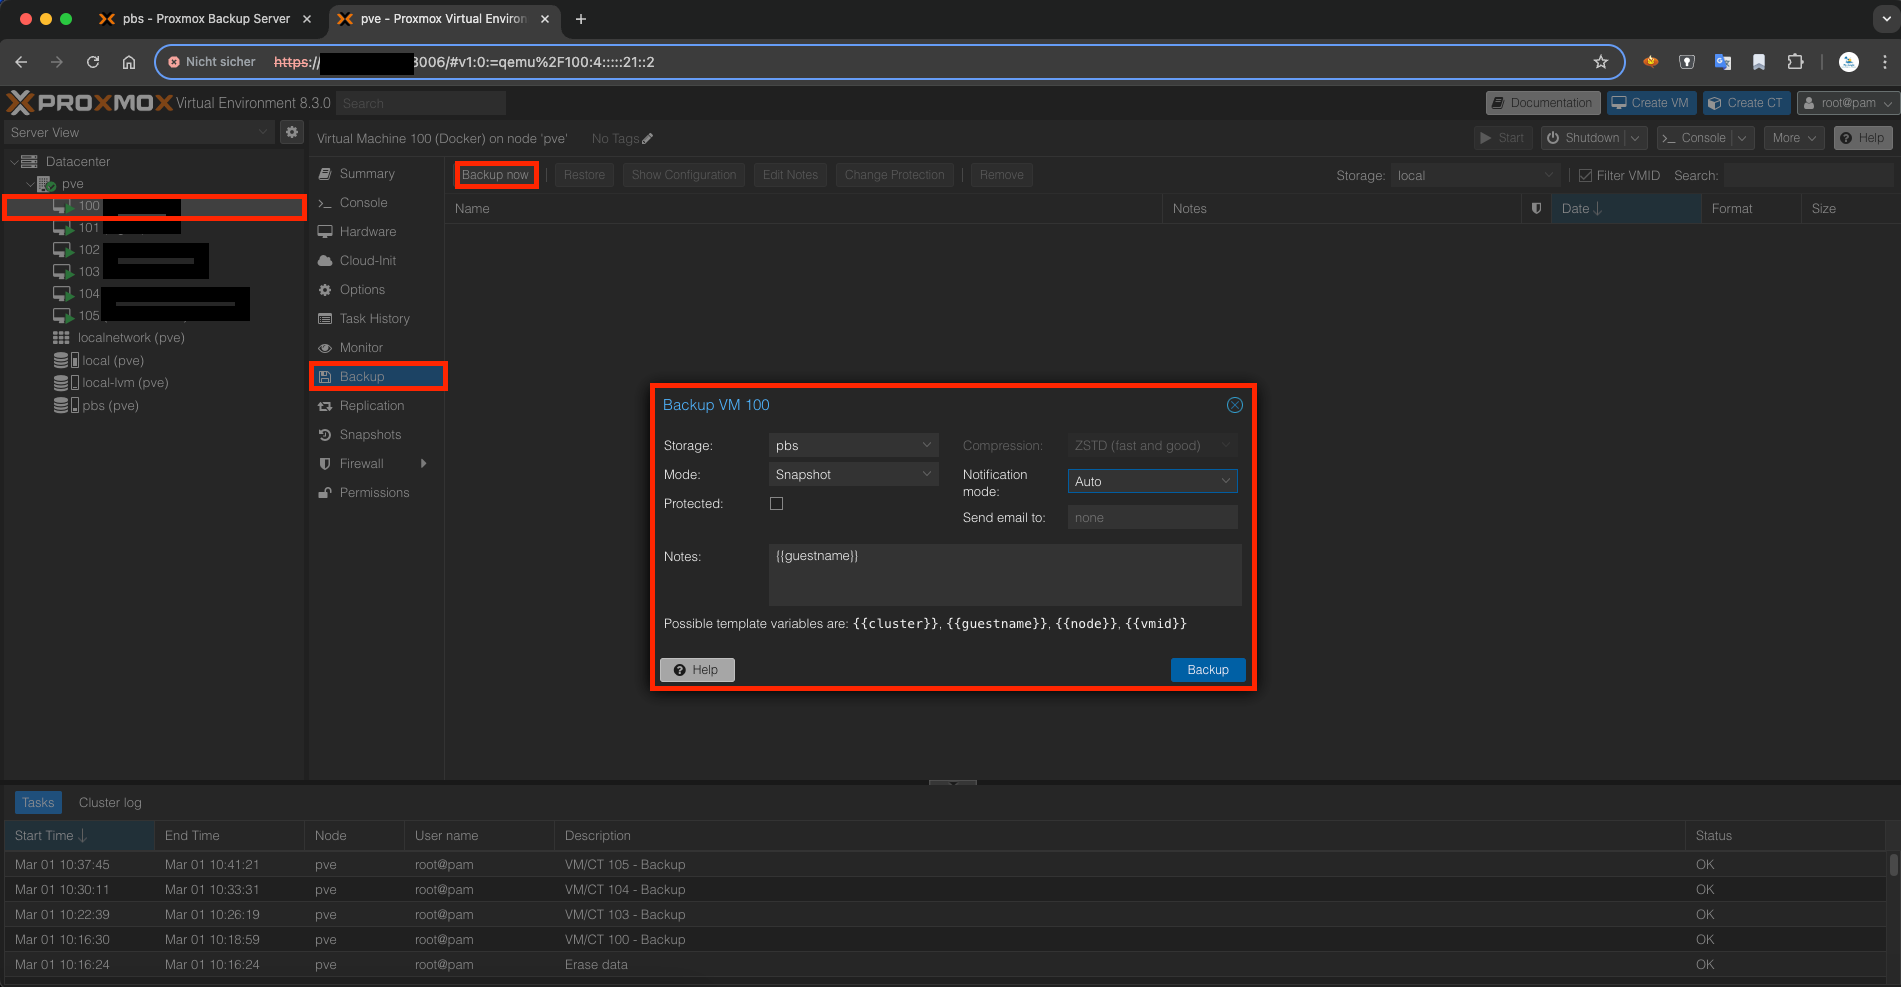The height and width of the screenshot is (987, 1901).
Task: Open the Notification mode Auto dropdown
Action: point(1151,480)
